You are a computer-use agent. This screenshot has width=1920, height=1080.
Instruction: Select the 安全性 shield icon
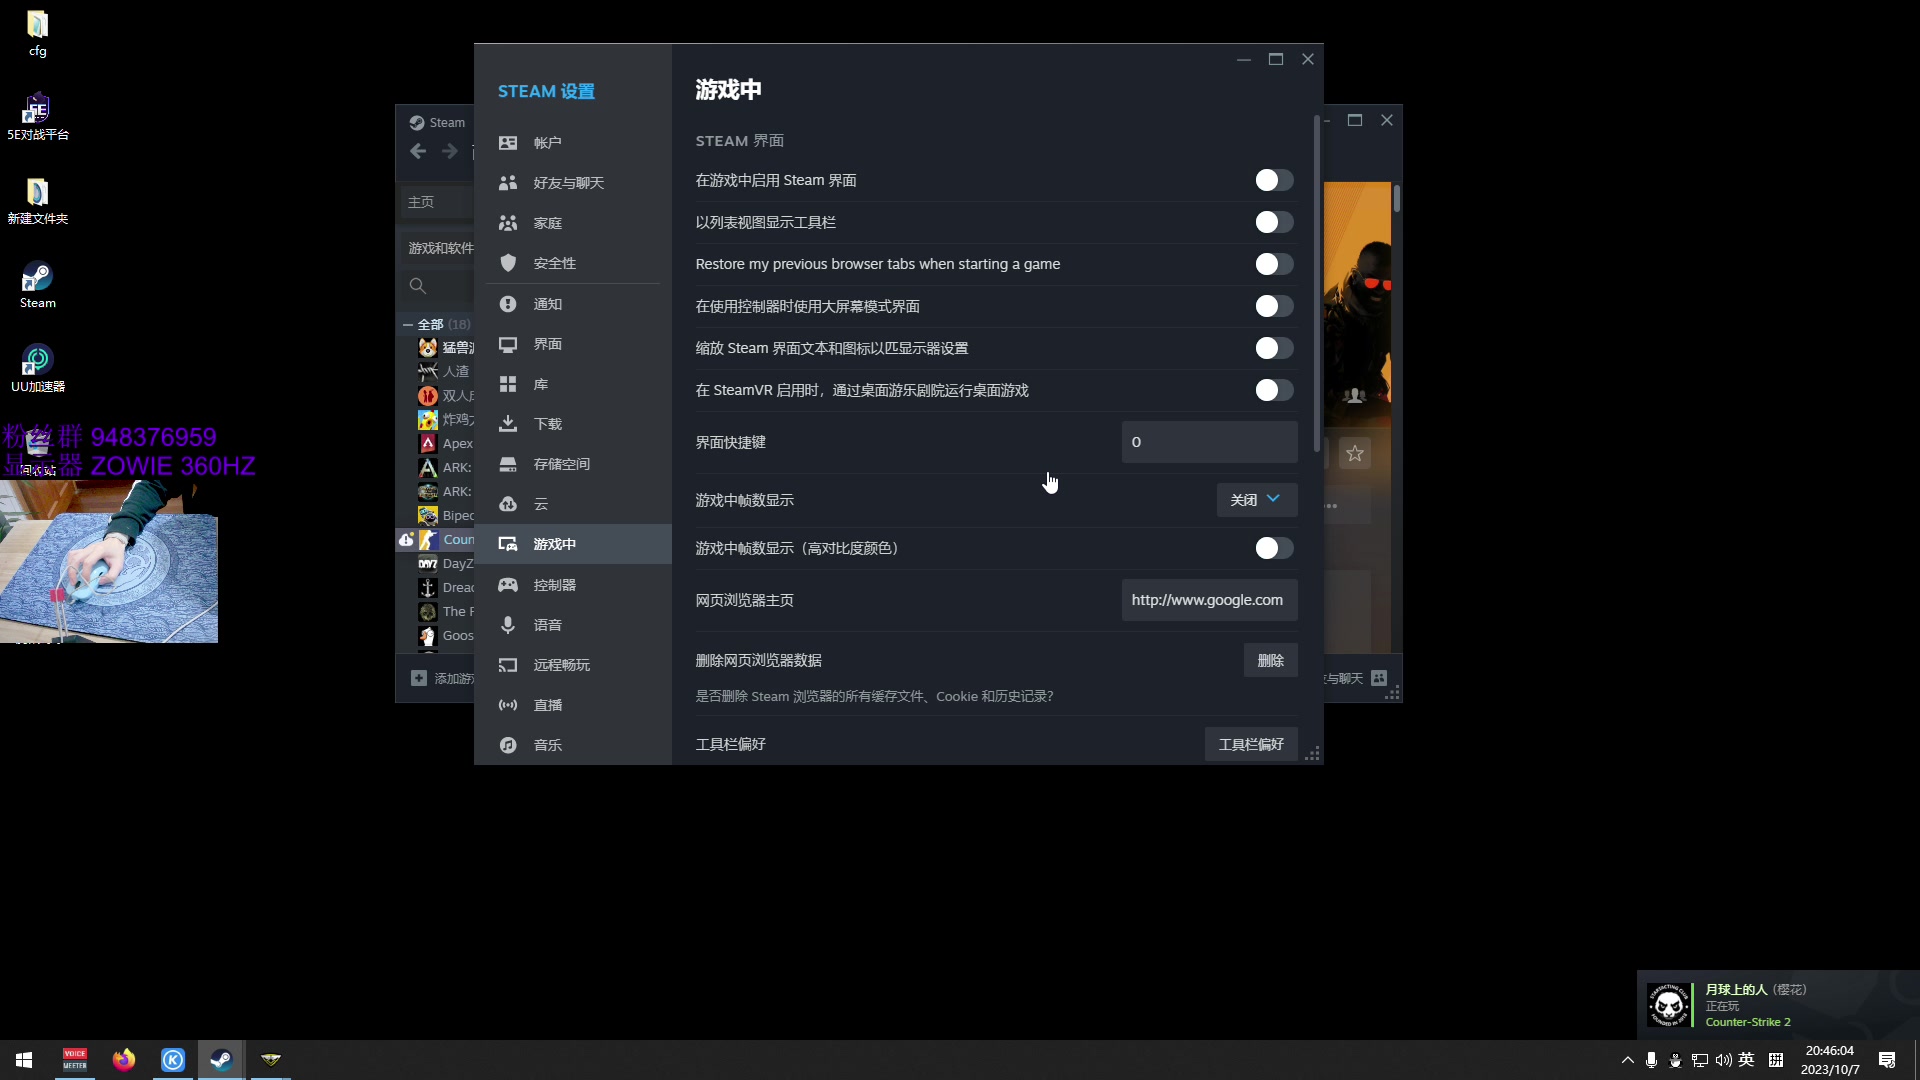click(508, 263)
